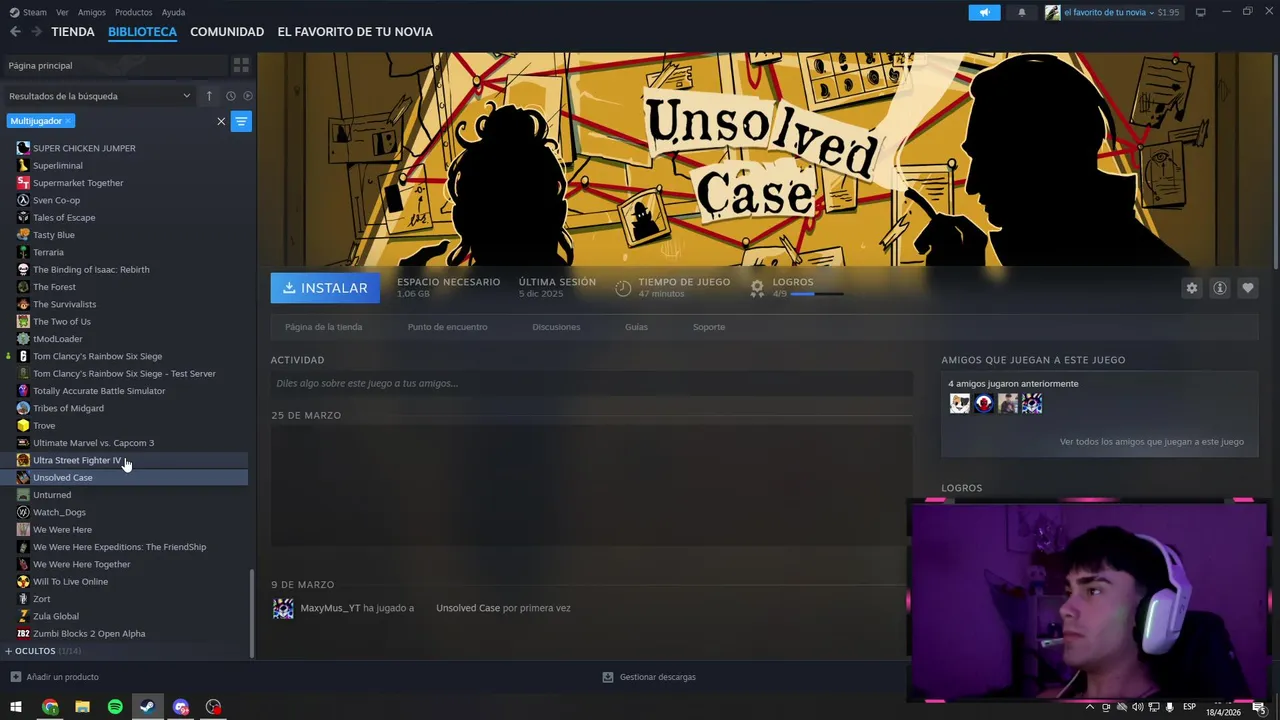
Task: Click the activity input Diles algo sobre este juego
Action: click(591, 383)
